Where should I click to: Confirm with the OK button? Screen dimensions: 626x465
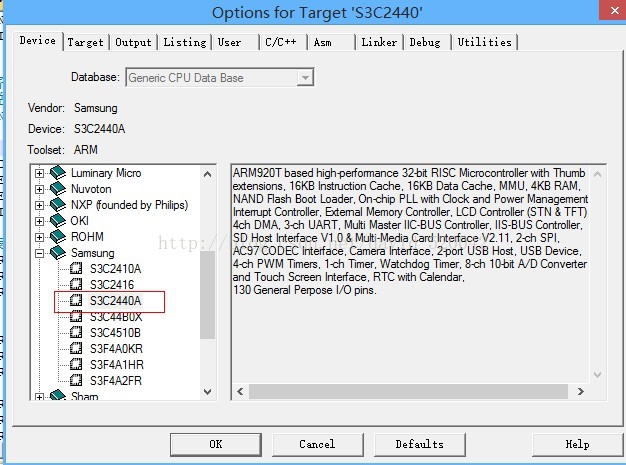point(216,444)
